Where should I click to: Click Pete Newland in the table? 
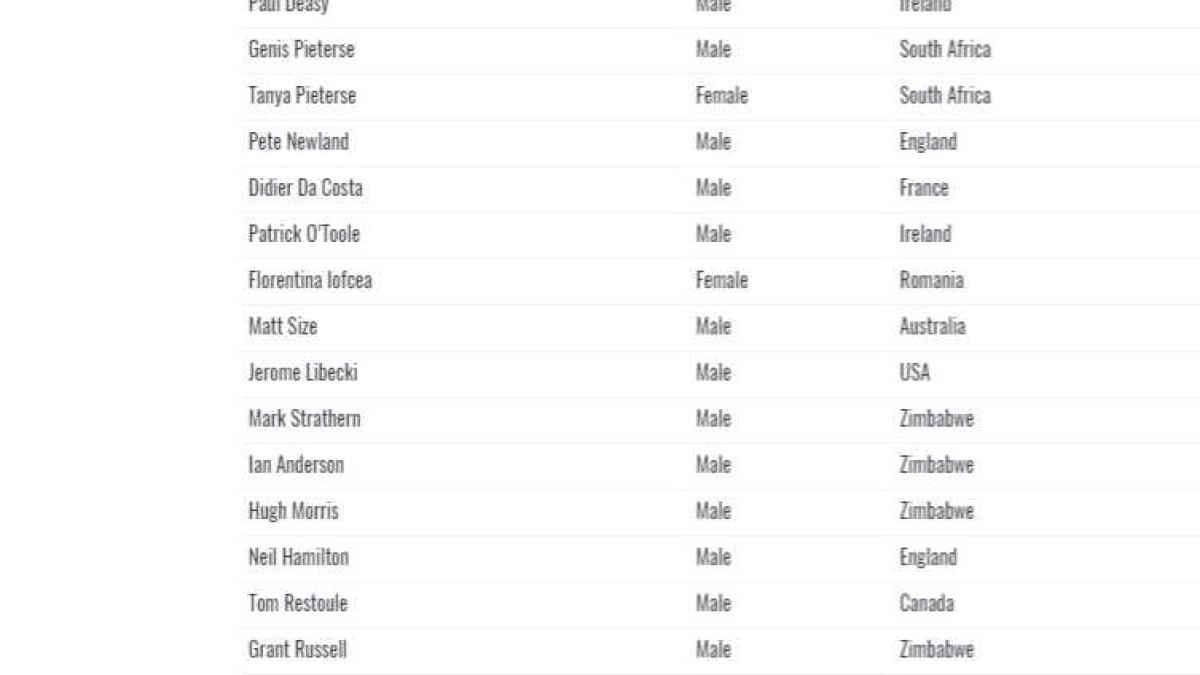(298, 142)
